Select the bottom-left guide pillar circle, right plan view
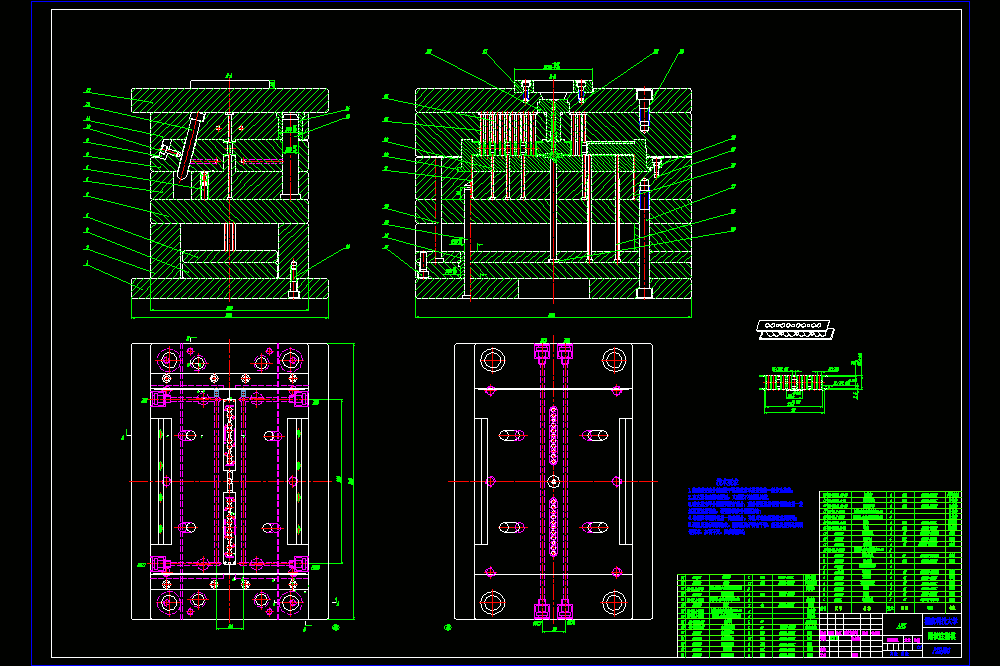The image size is (1000, 666). 492,602
